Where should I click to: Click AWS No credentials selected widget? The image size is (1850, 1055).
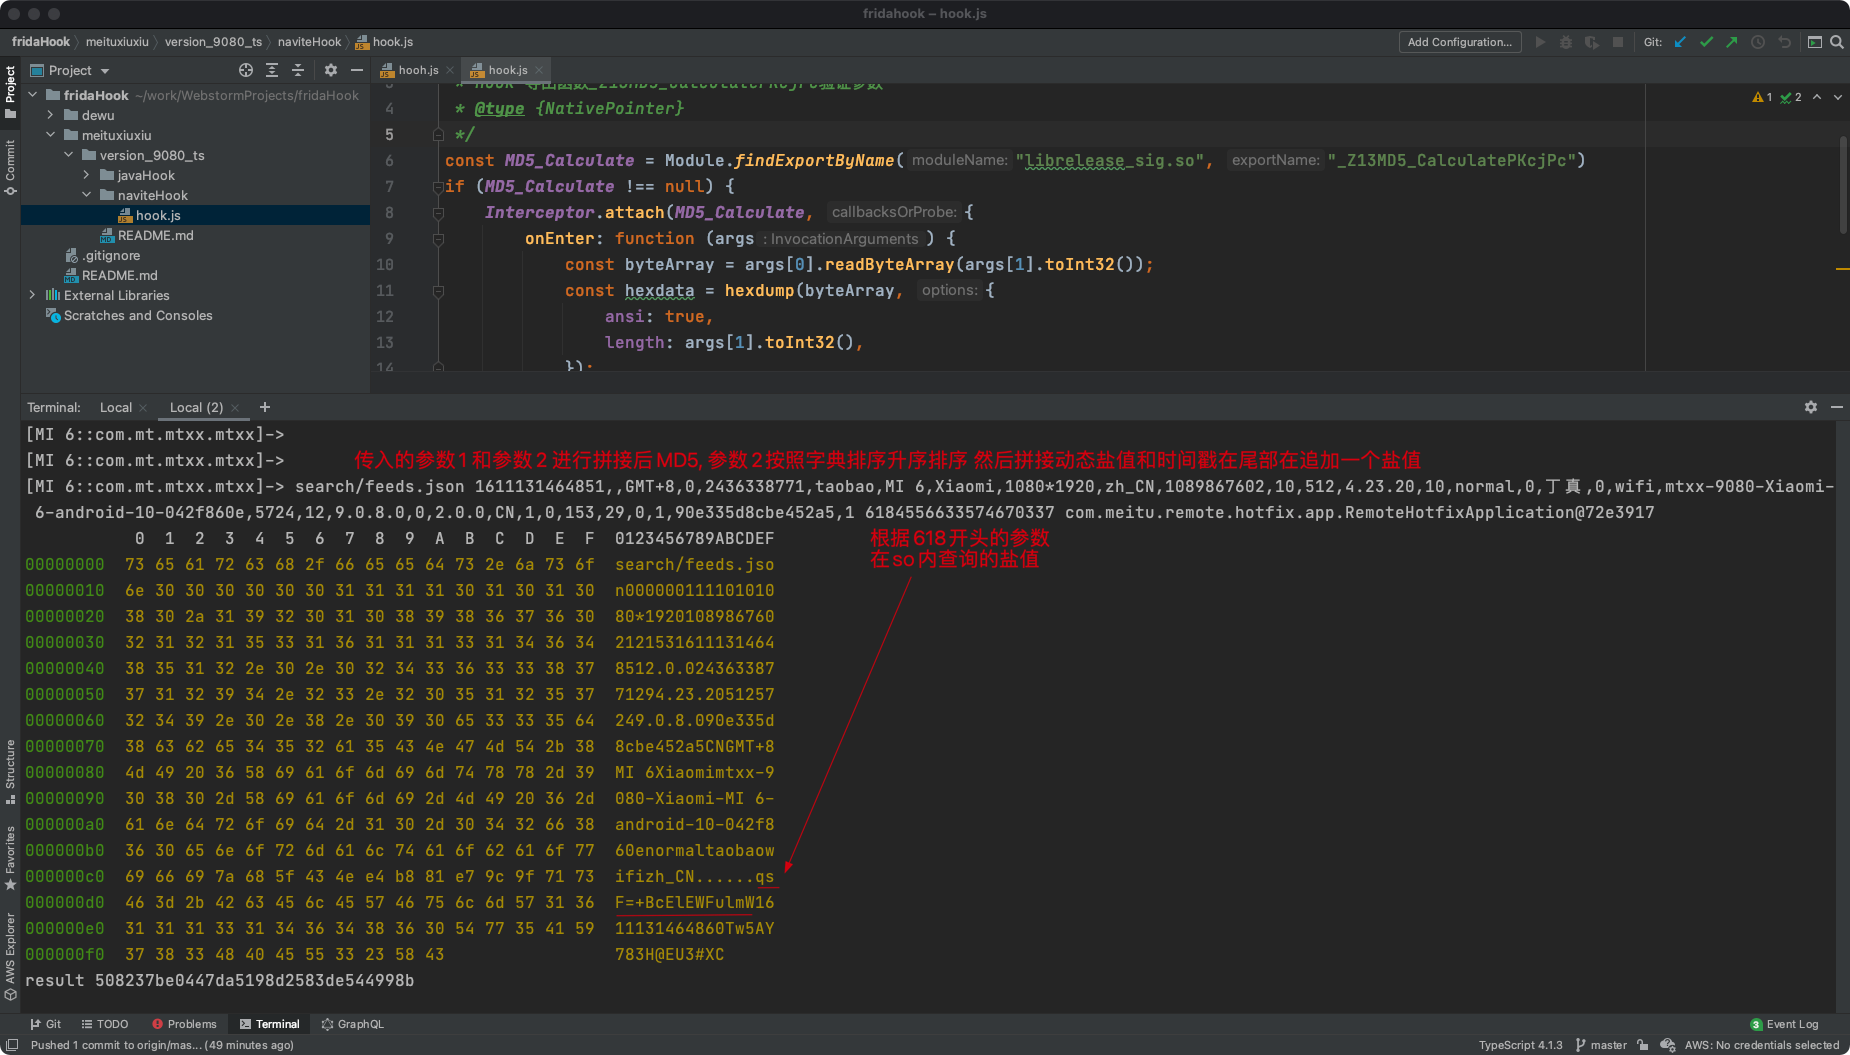click(1761, 1045)
